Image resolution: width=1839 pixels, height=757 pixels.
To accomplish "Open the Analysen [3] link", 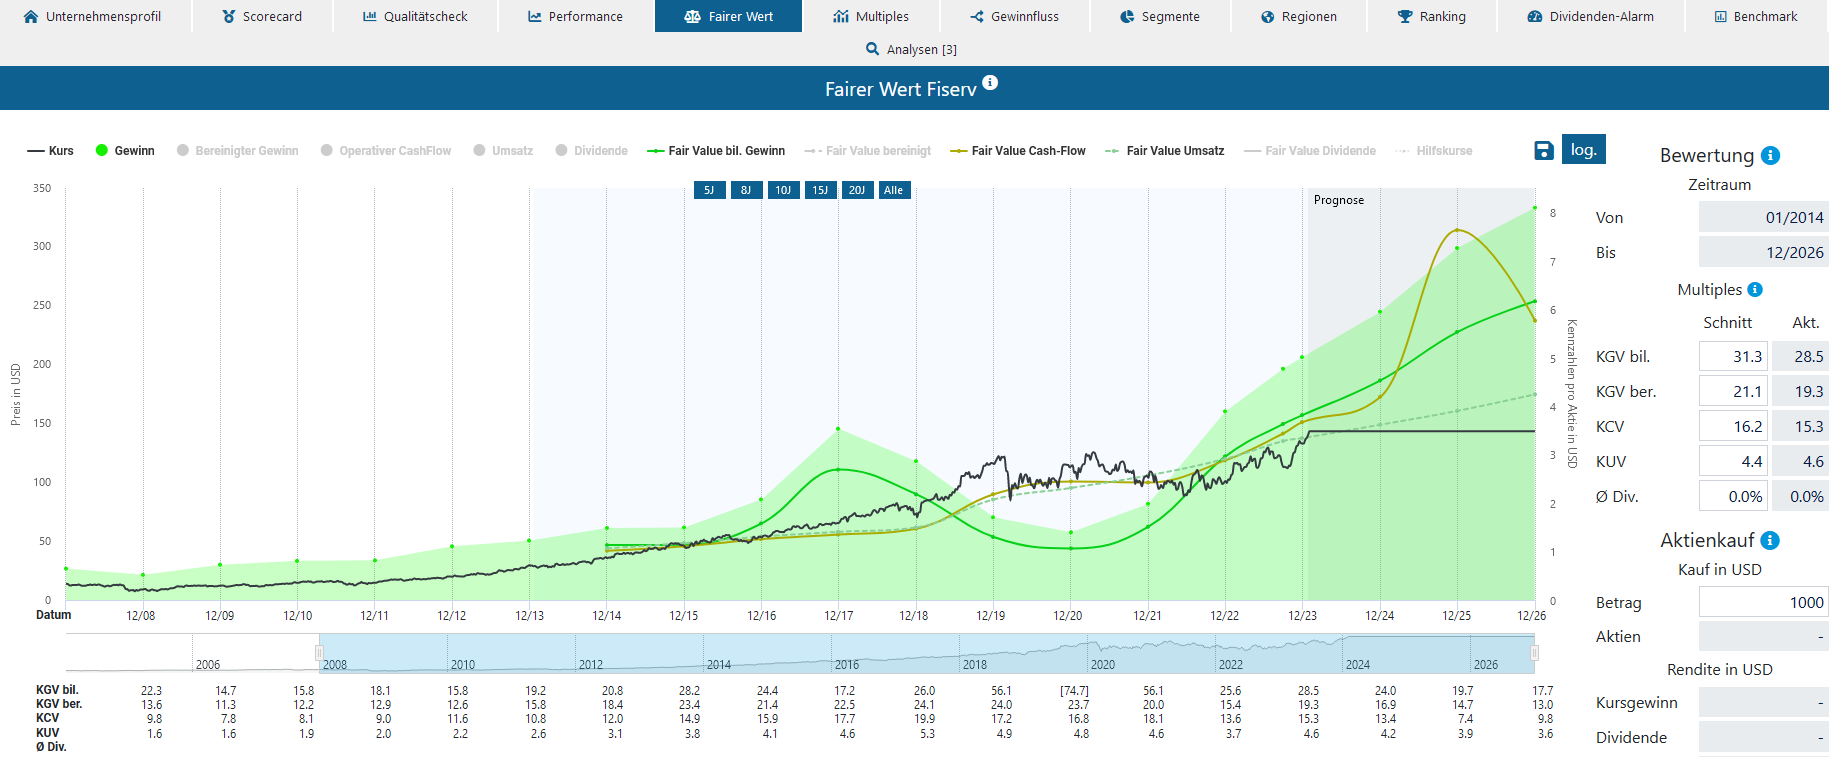I will click(x=911, y=49).
